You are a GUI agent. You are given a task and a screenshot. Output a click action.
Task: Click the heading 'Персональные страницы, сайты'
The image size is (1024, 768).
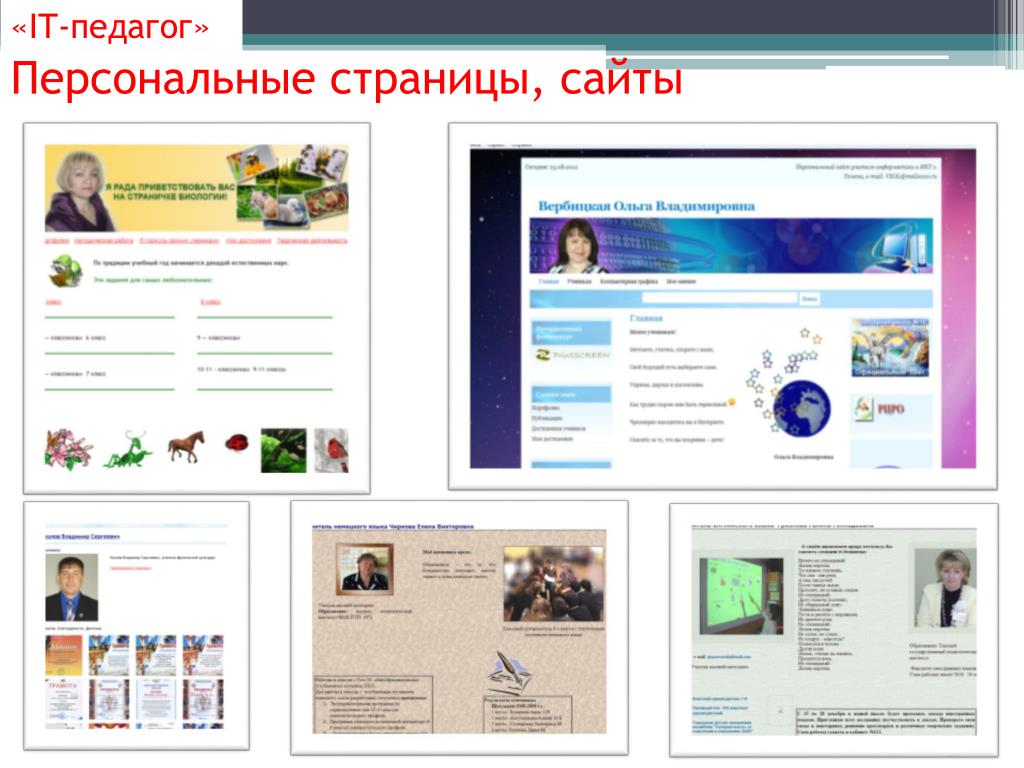tap(347, 78)
